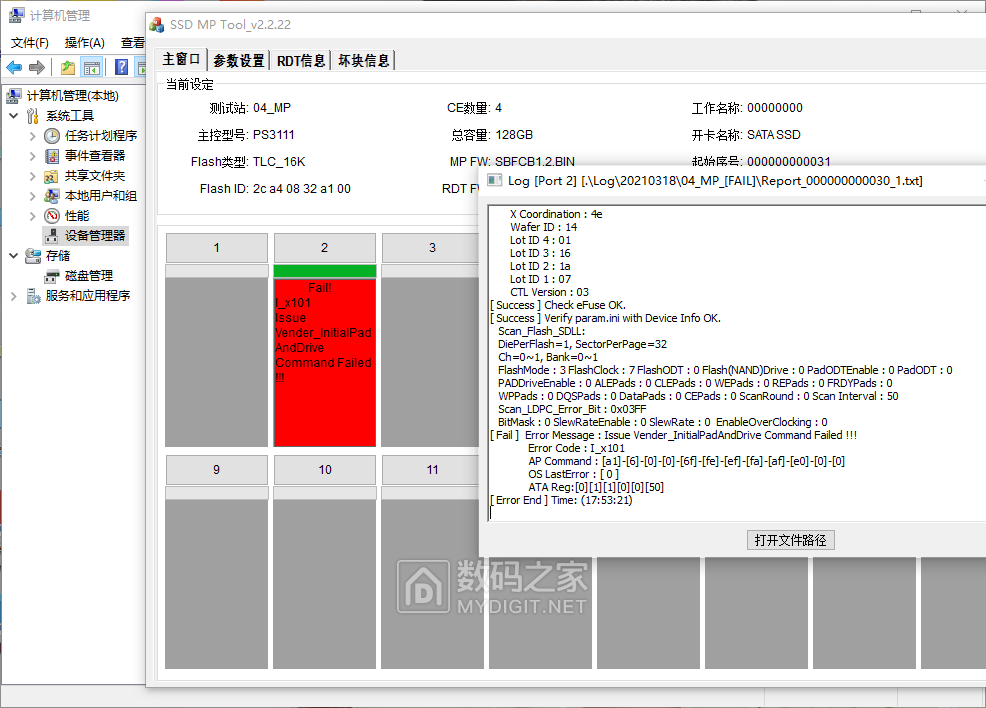Viewport: 986px width, 708px height.
Task: Click port 10 header button
Action: [x=324, y=470]
